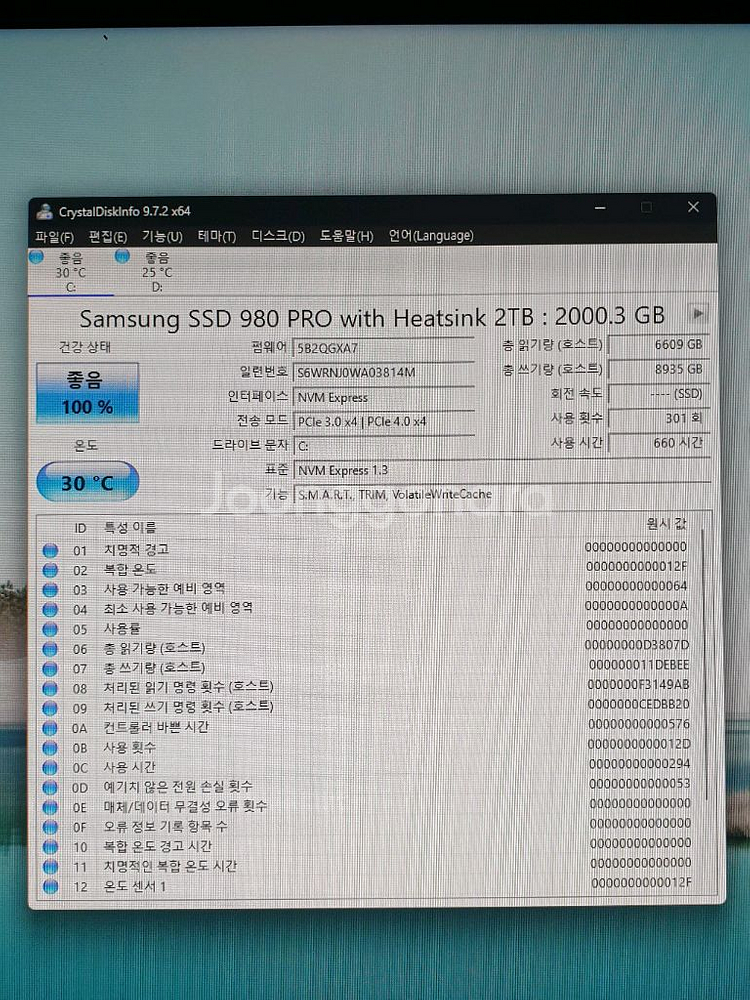Click the raw value 00000000000576
This screenshot has height=1000, width=750.
(639, 724)
